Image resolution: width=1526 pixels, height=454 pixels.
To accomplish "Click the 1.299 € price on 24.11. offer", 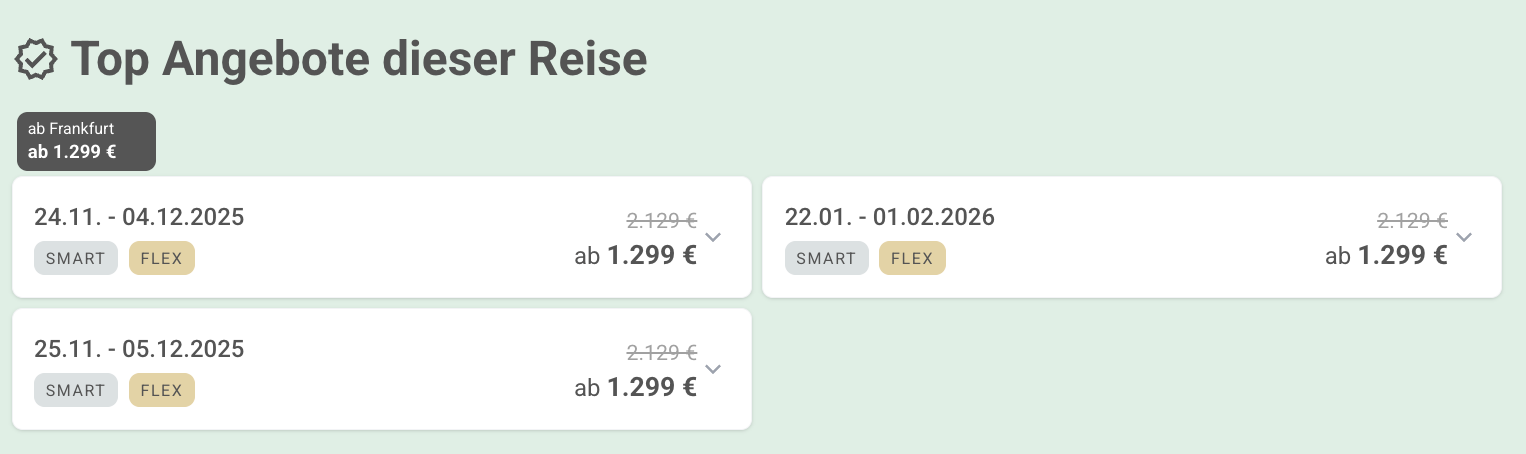I will [x=652, y=256].
